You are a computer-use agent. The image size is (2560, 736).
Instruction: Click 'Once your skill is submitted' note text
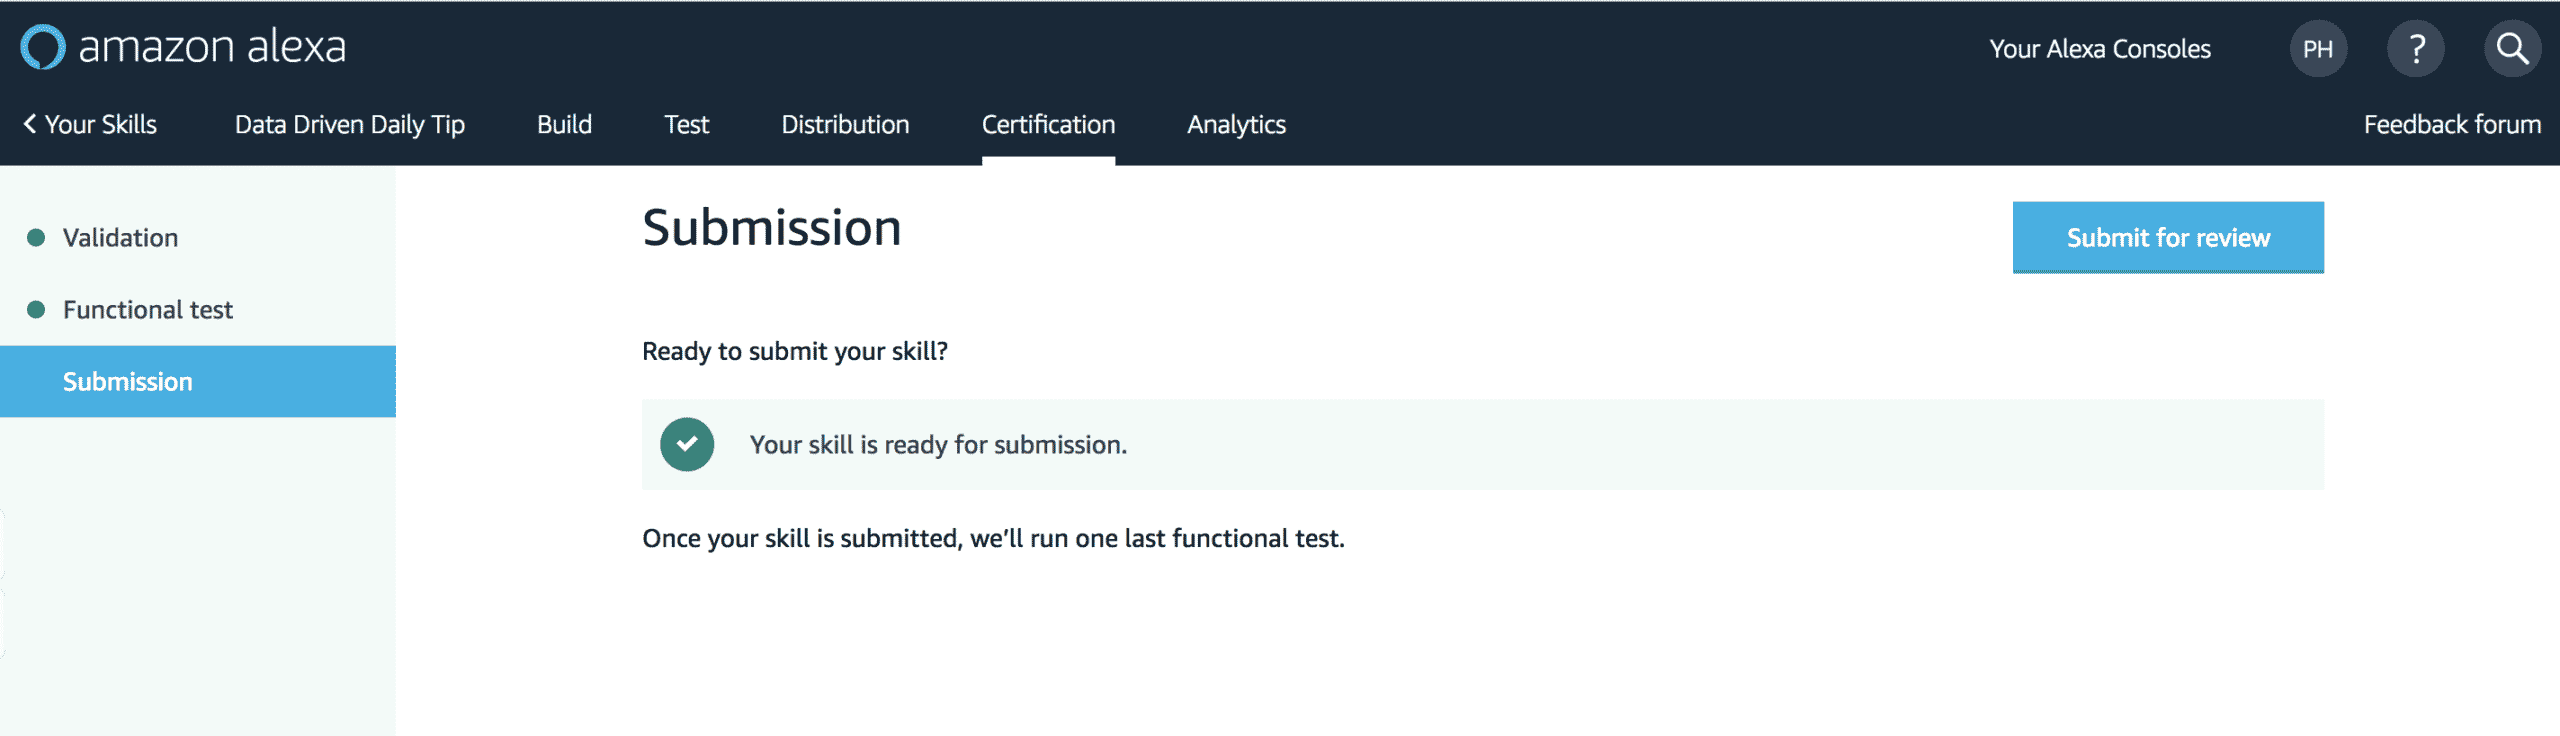[x=993, y=539]
